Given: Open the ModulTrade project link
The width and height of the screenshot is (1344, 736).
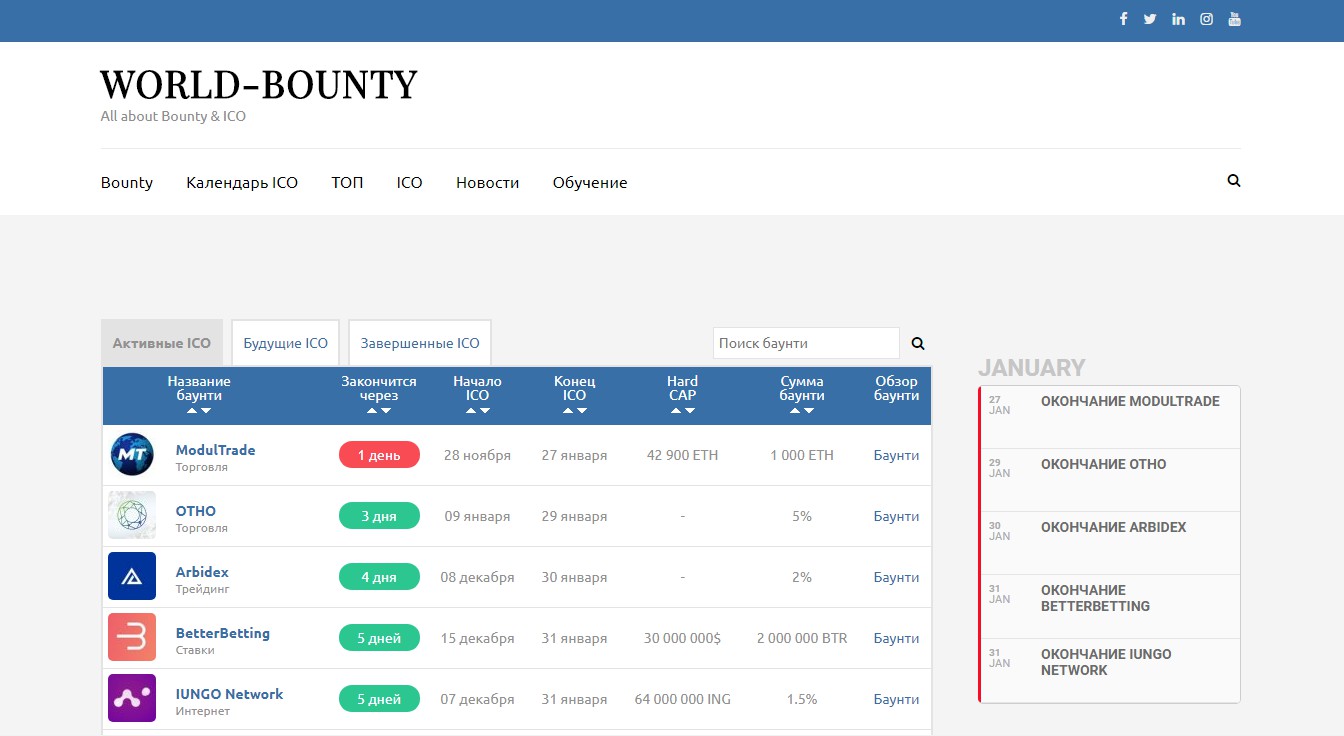Looking at the screenshot, I should 216,450.
